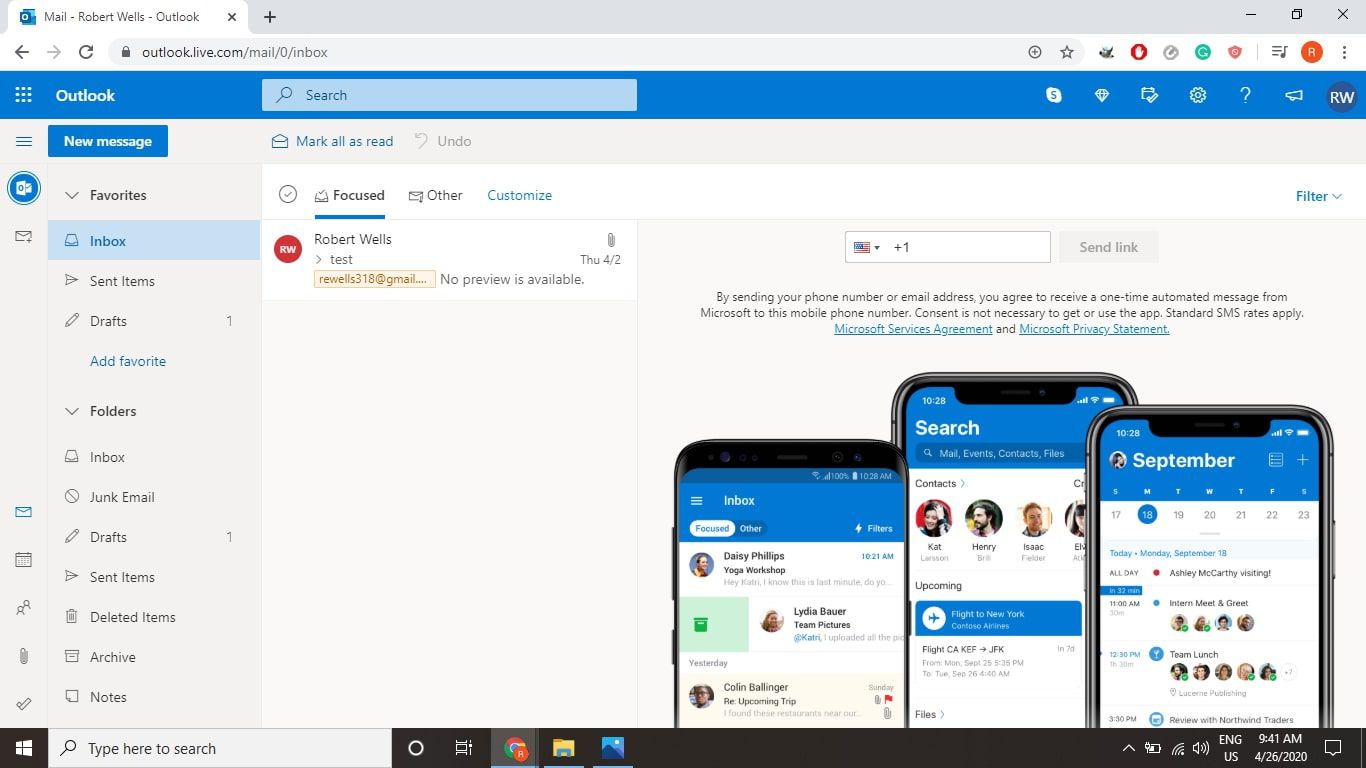This screenshot has width=1366, height=768.
Task: Open the Windows Start menu
Action: click(x=24, y=748)
